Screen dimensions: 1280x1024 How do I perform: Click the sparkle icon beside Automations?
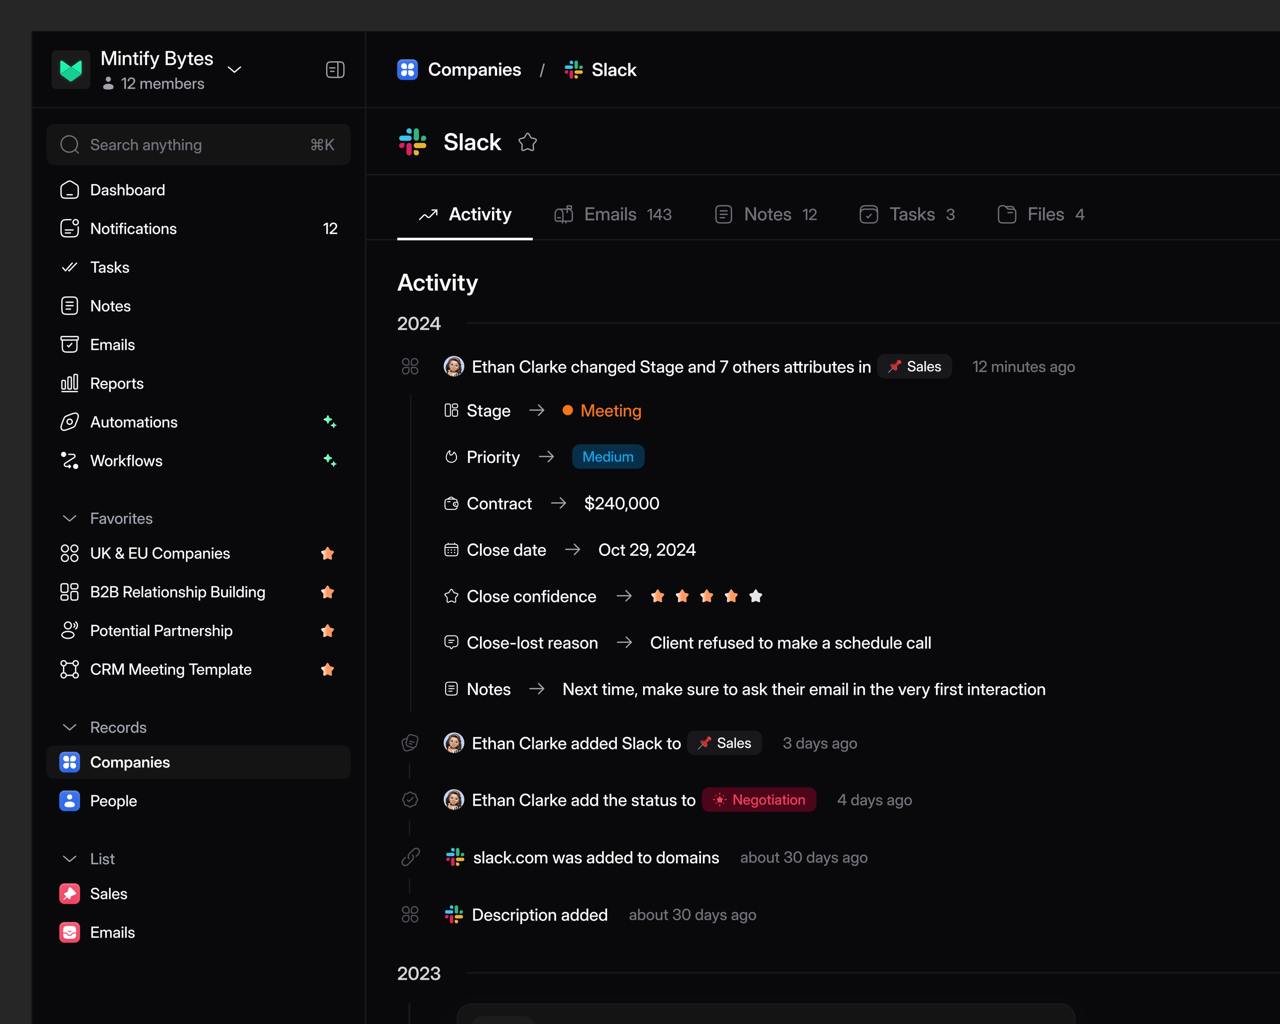point(329,422)
